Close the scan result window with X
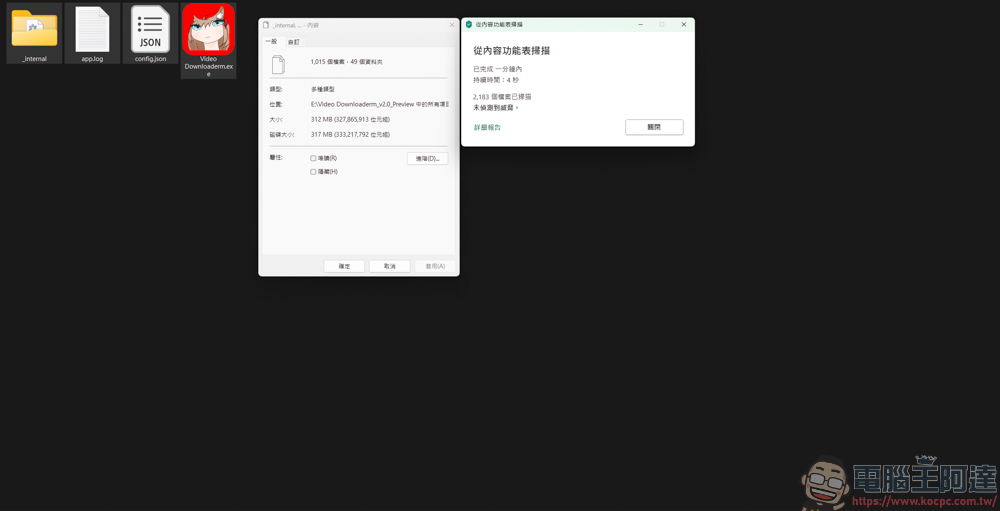The height and width of the screenshot is (511, 1000). 684,24
